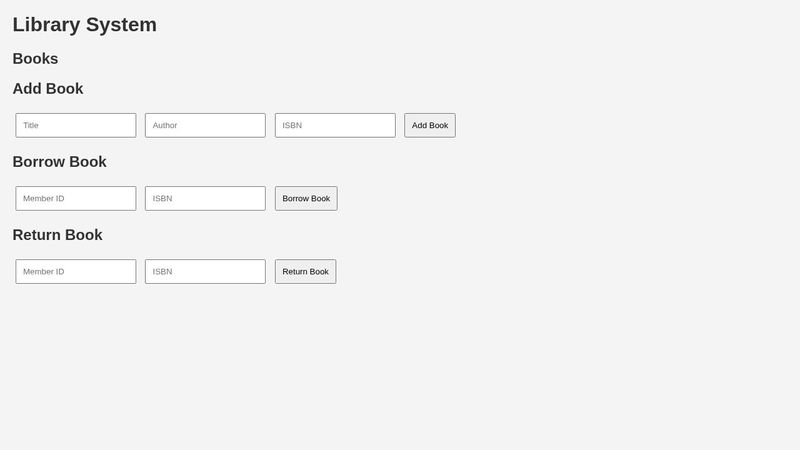Select the ISBN field under Add Book
Image resolution: width=800 pixels, height=450 pixels.
tap(335, 125)
